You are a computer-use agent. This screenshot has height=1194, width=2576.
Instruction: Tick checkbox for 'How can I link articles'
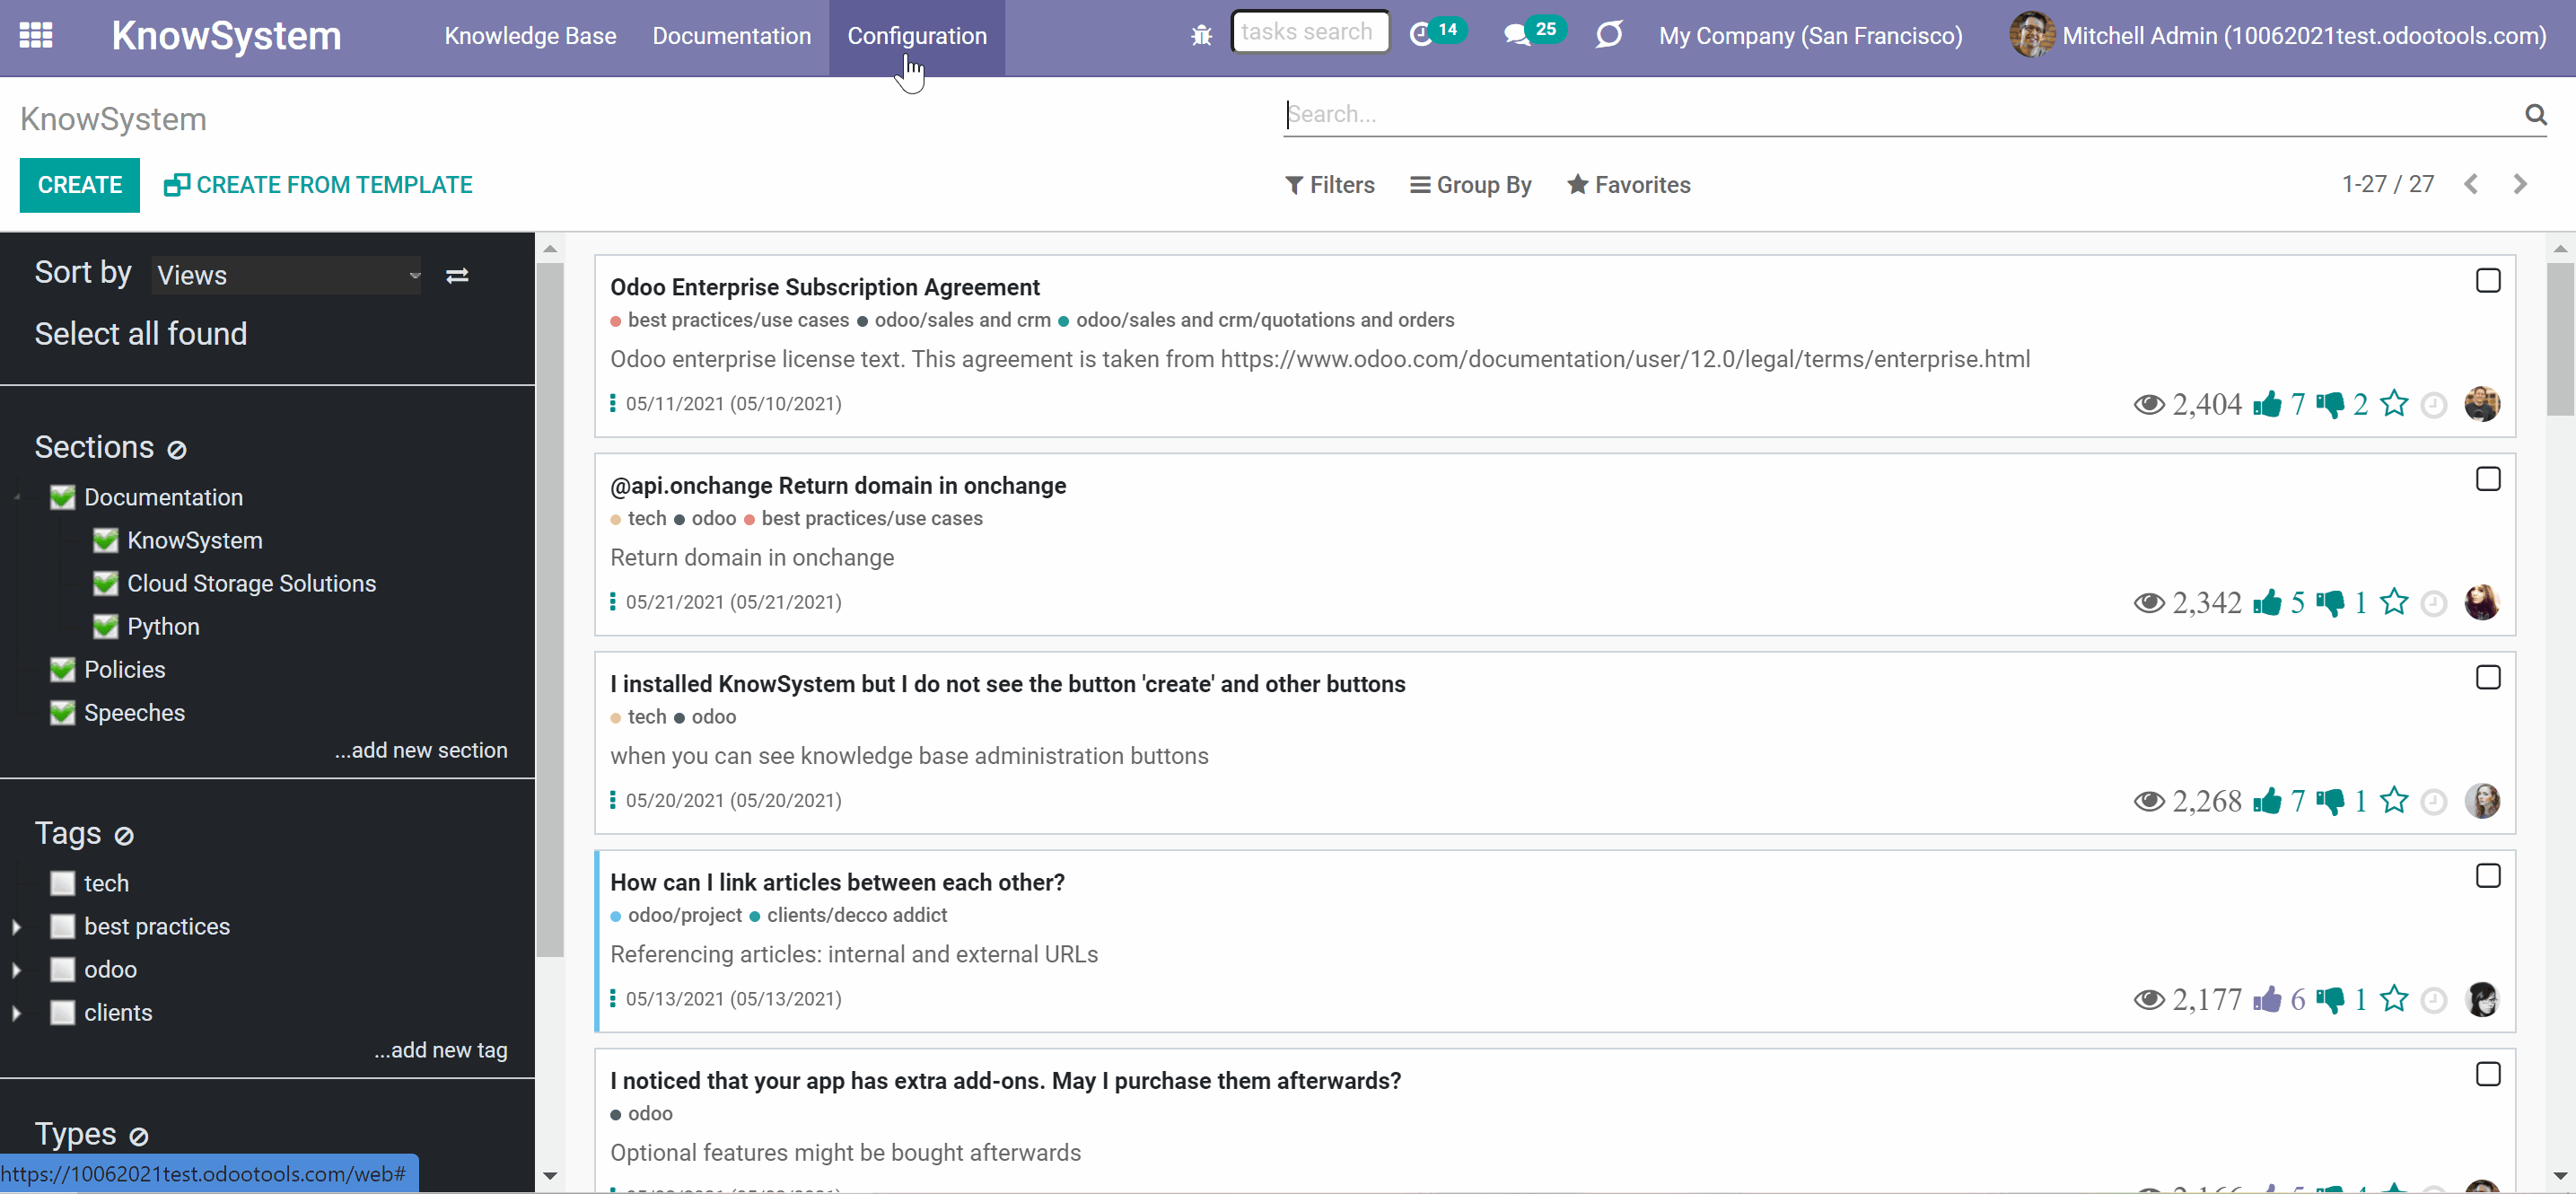(x=2488, y=877)
